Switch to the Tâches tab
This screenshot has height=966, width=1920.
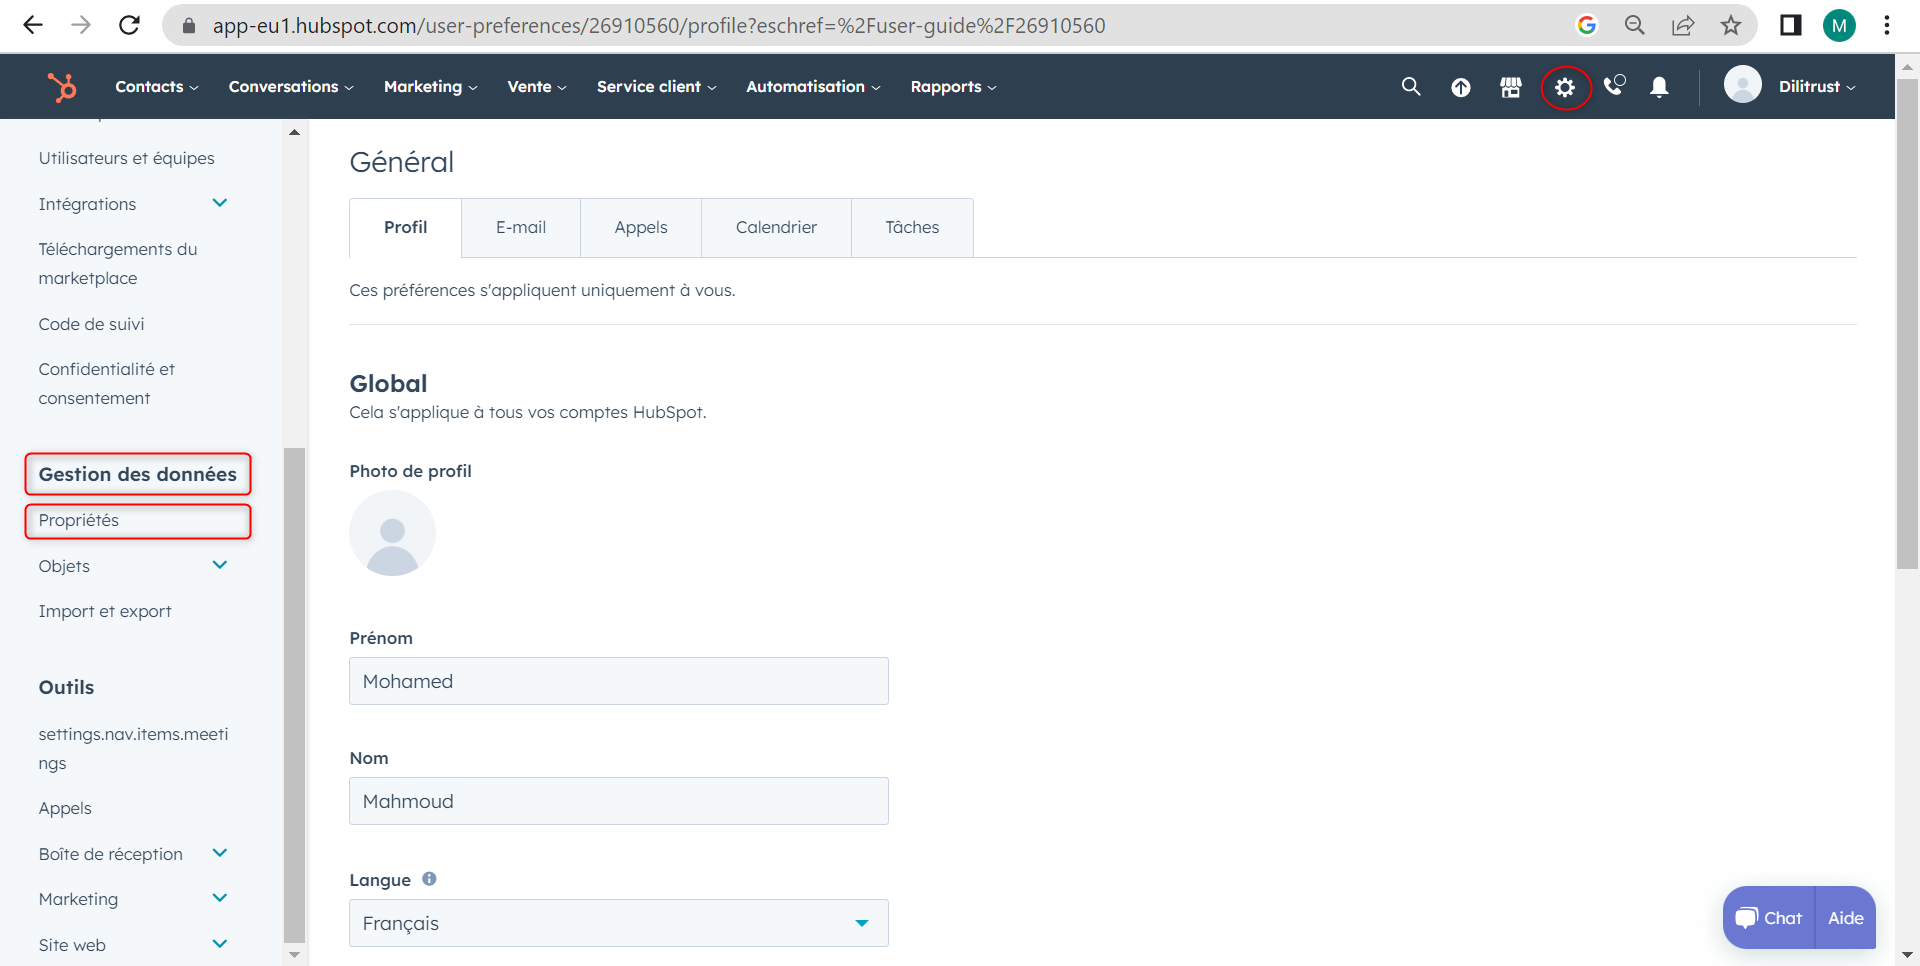tap(912, 228)
